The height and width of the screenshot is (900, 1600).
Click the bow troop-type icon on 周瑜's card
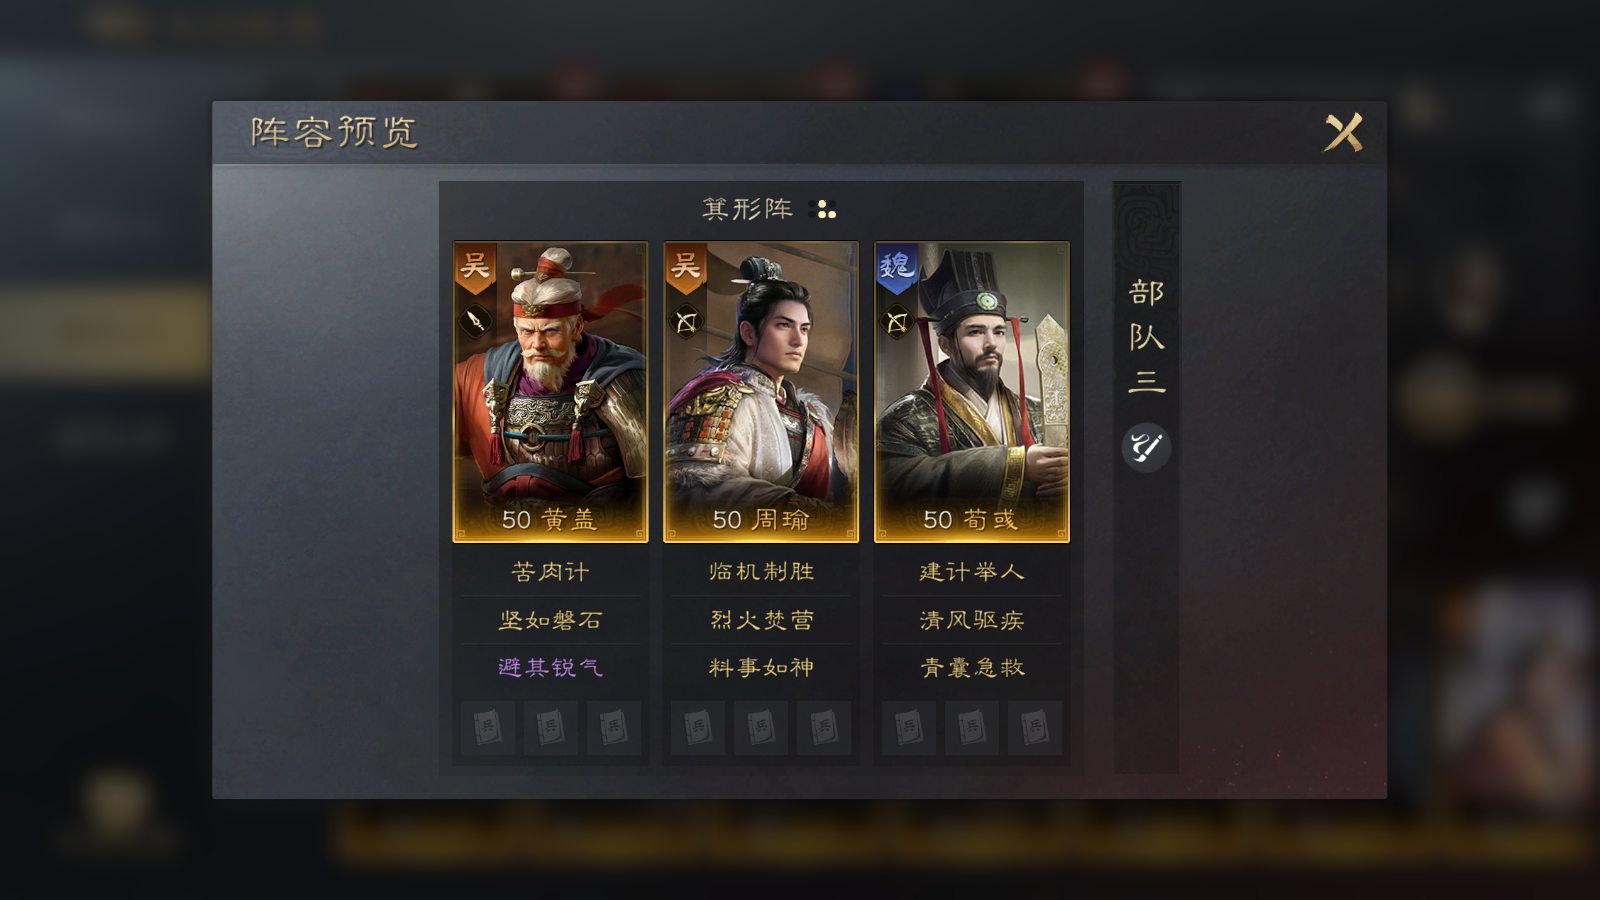pyautogui.click(x=686, y=322)
